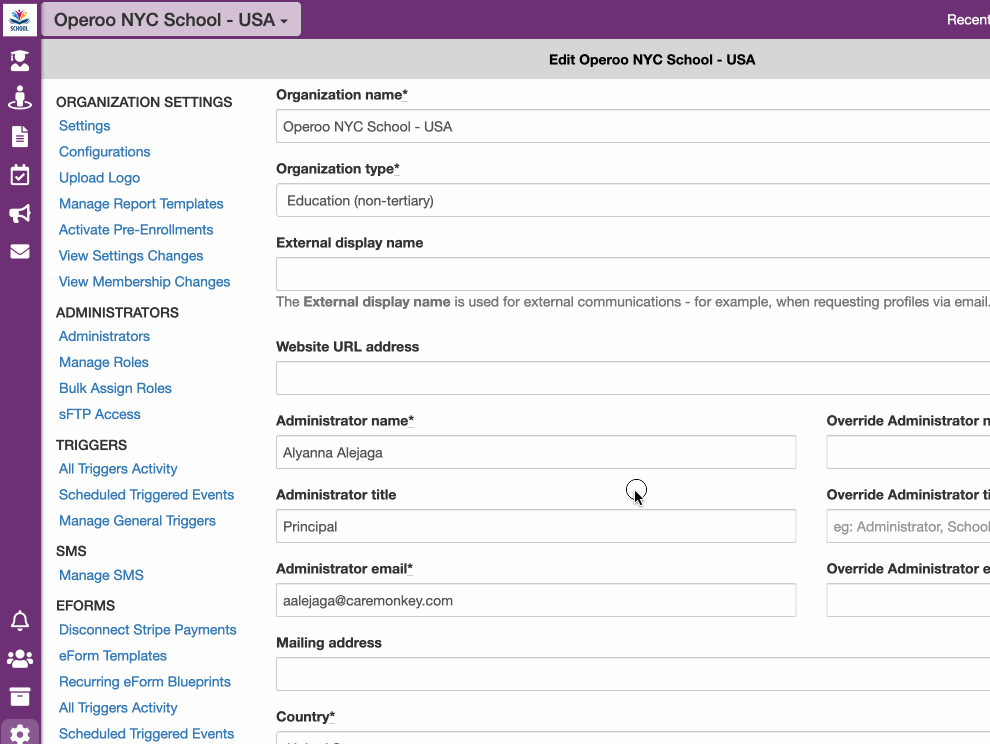This screenshot has height=744, width=990.
Task: Open the Organization type dropdown
Action: tap(633, 200)
